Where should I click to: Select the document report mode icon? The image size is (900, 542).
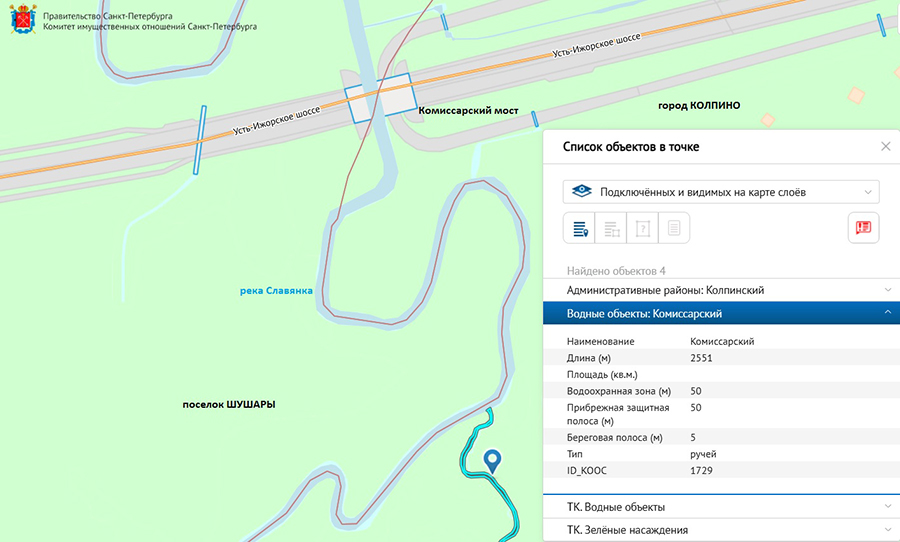pyautogui.click(x=674, y=228)
